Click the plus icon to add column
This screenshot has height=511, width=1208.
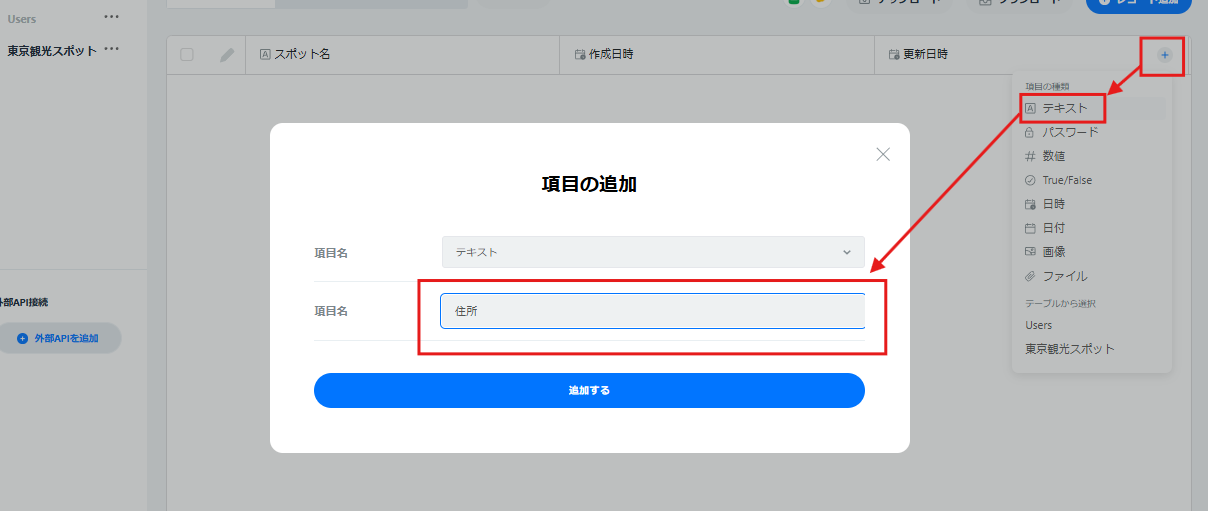[x=1165, y=55]
